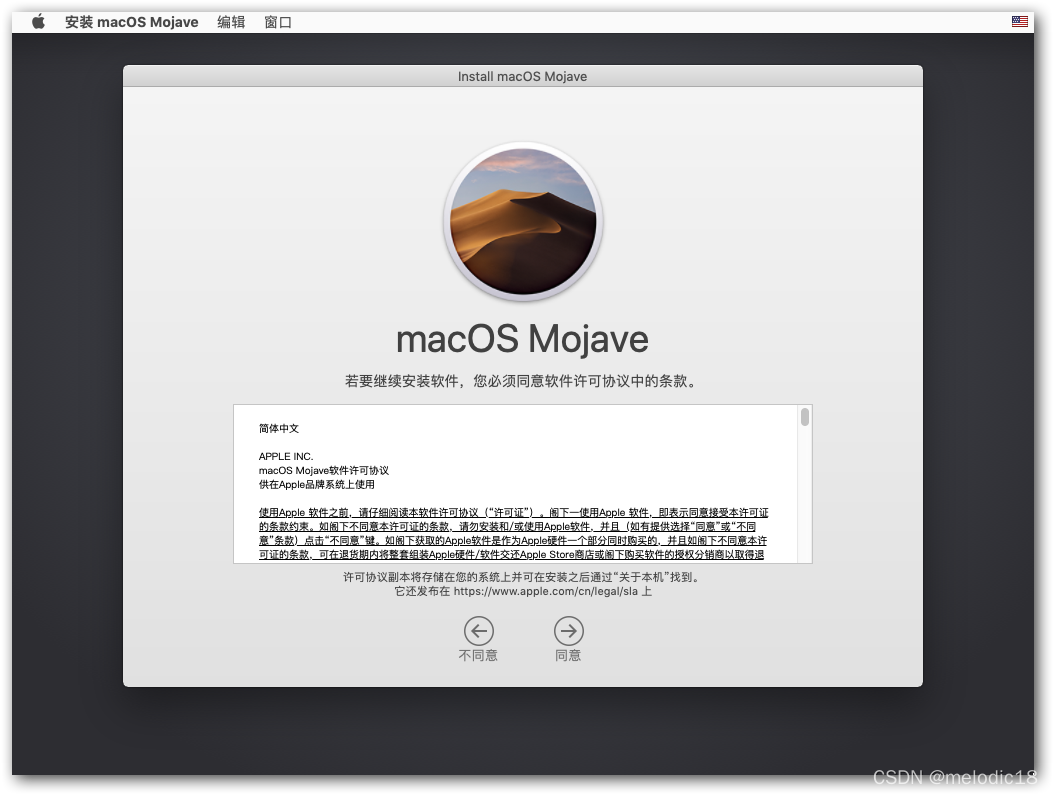The image size is (1054, 795).
Task: Click the 同意 right-arrow agree icon
Action: tap(569, 631)
